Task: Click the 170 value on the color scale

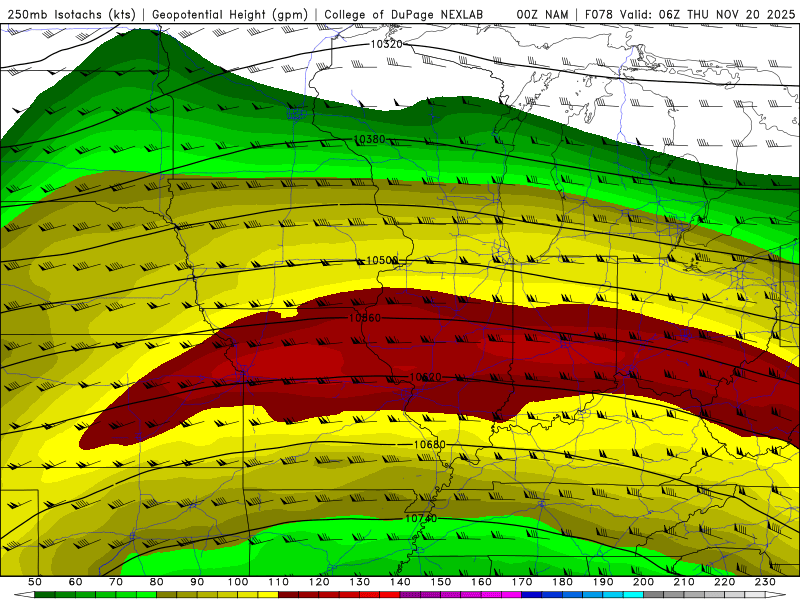Action: 522,582
